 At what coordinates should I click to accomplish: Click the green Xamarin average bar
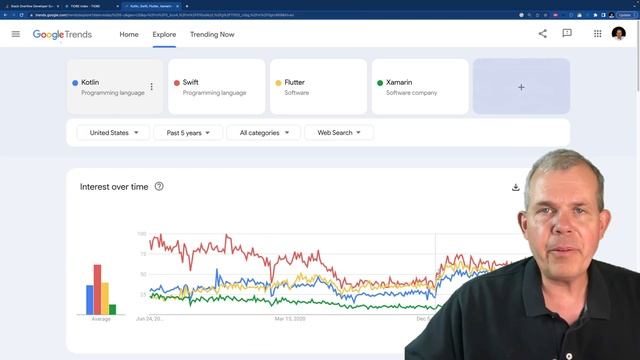pos(112,309)
